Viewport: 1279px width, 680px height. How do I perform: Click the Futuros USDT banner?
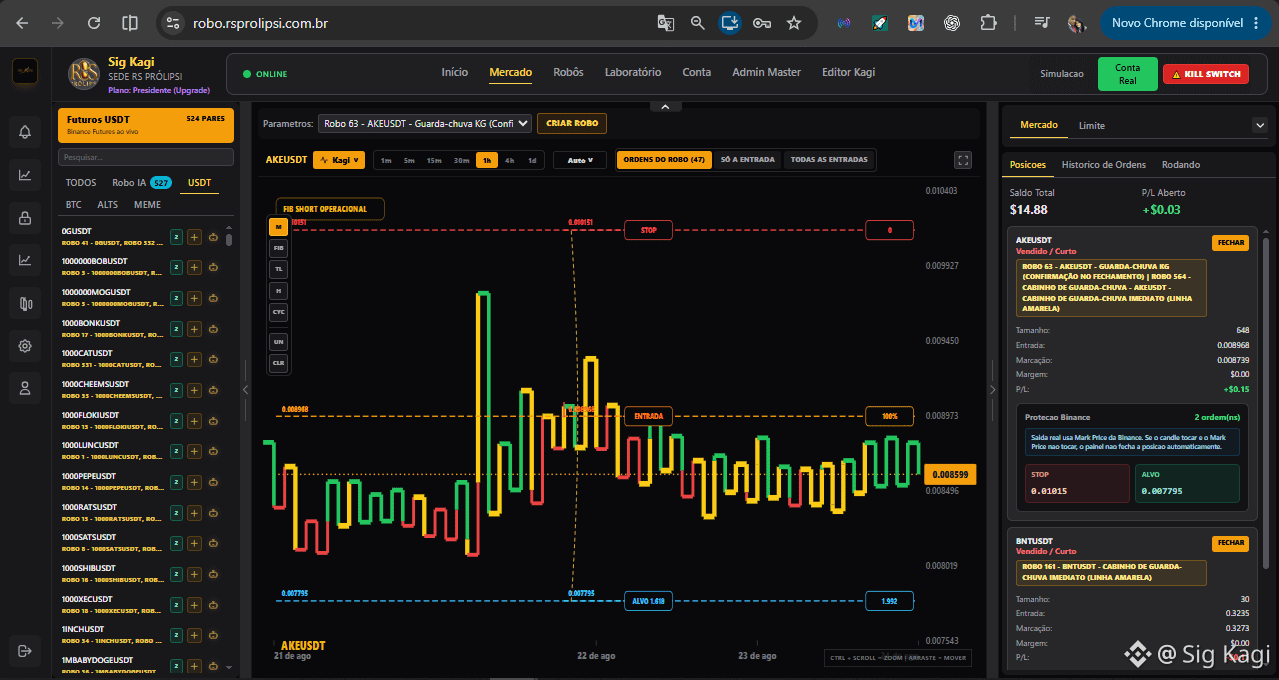[146, 124]
